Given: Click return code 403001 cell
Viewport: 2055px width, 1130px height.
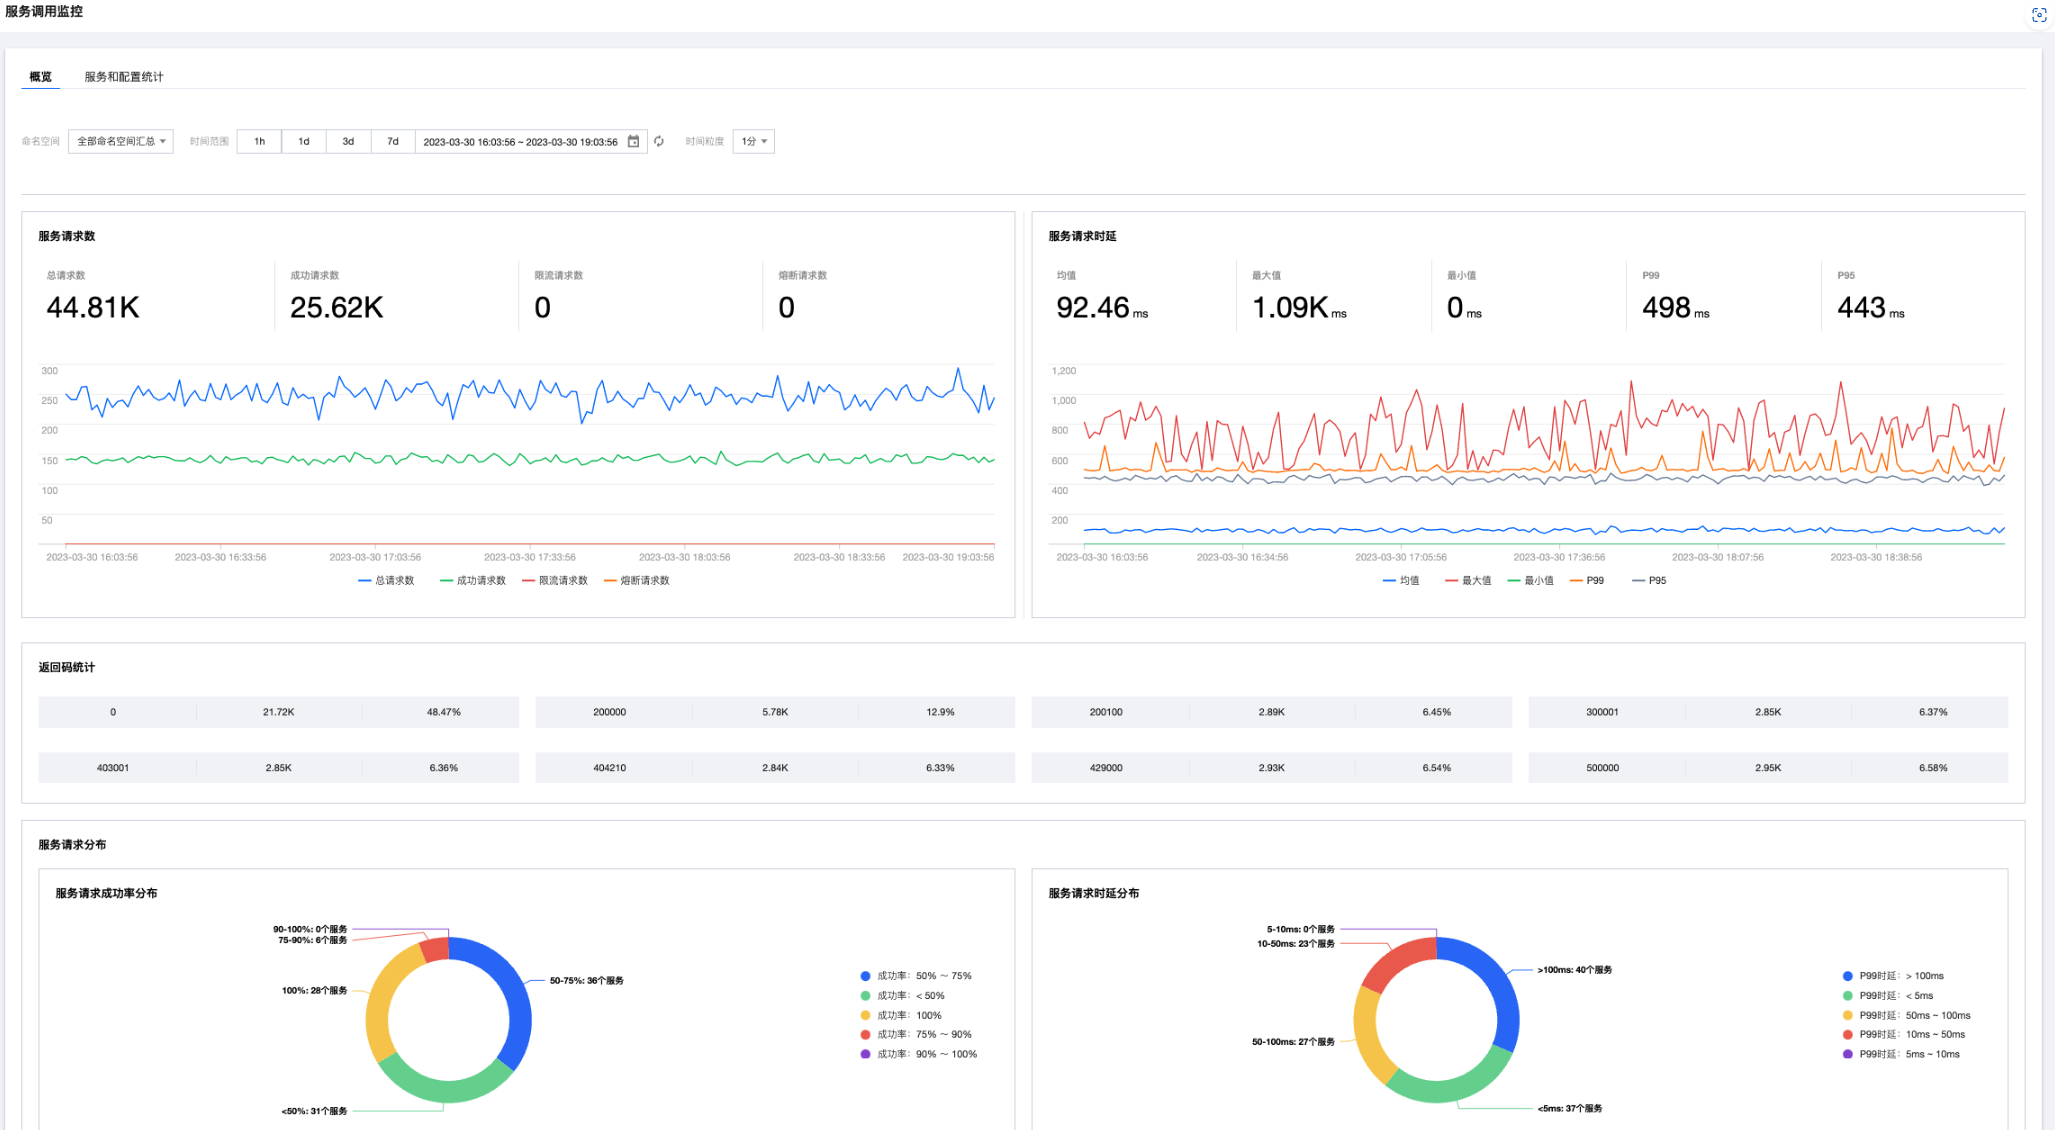Looking at the screenshot, I should (113, 768).
